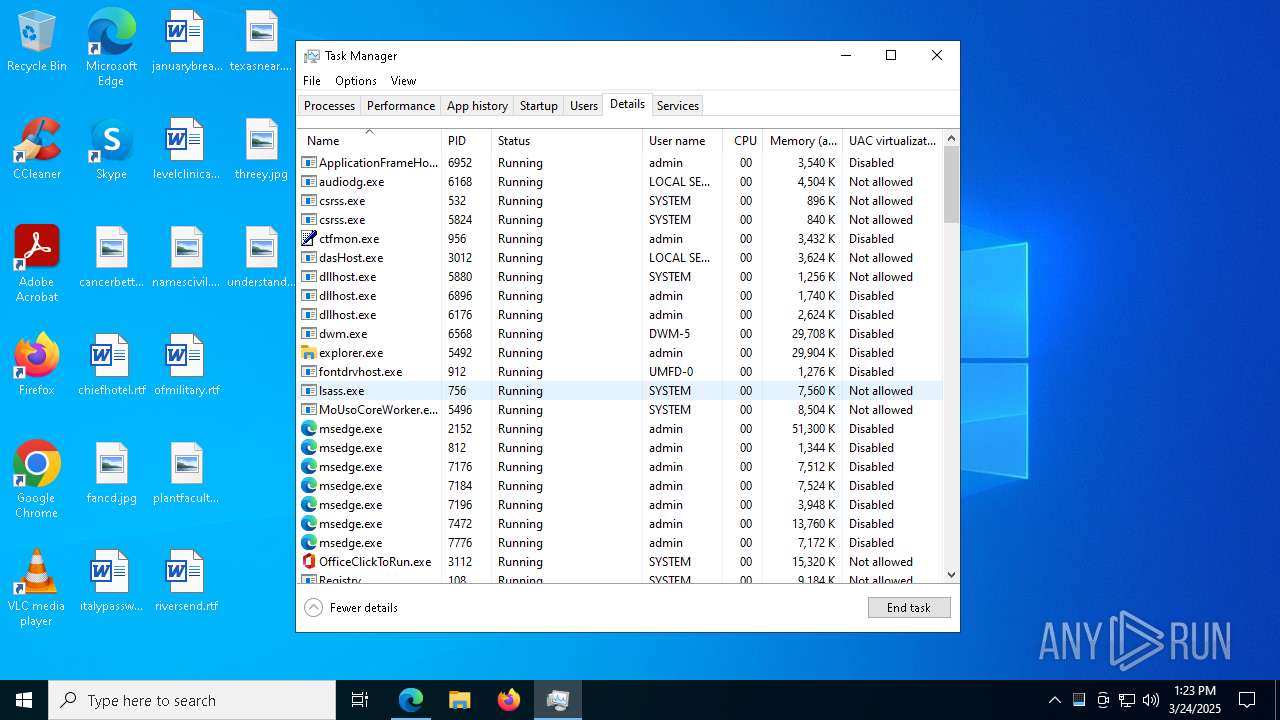This screenshot has height=720, width=1280.
Task: Launch Adobe Acrobat from the desktop
Action: click(x=37, y=264)
